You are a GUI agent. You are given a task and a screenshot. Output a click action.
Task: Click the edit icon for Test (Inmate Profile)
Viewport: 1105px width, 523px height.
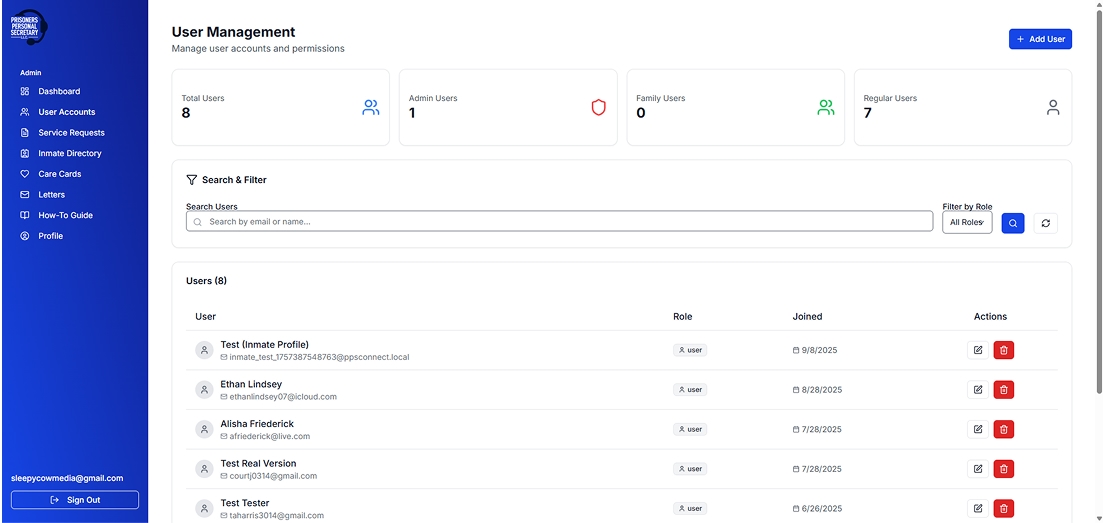pyautogui.click(x=977, y=350)
